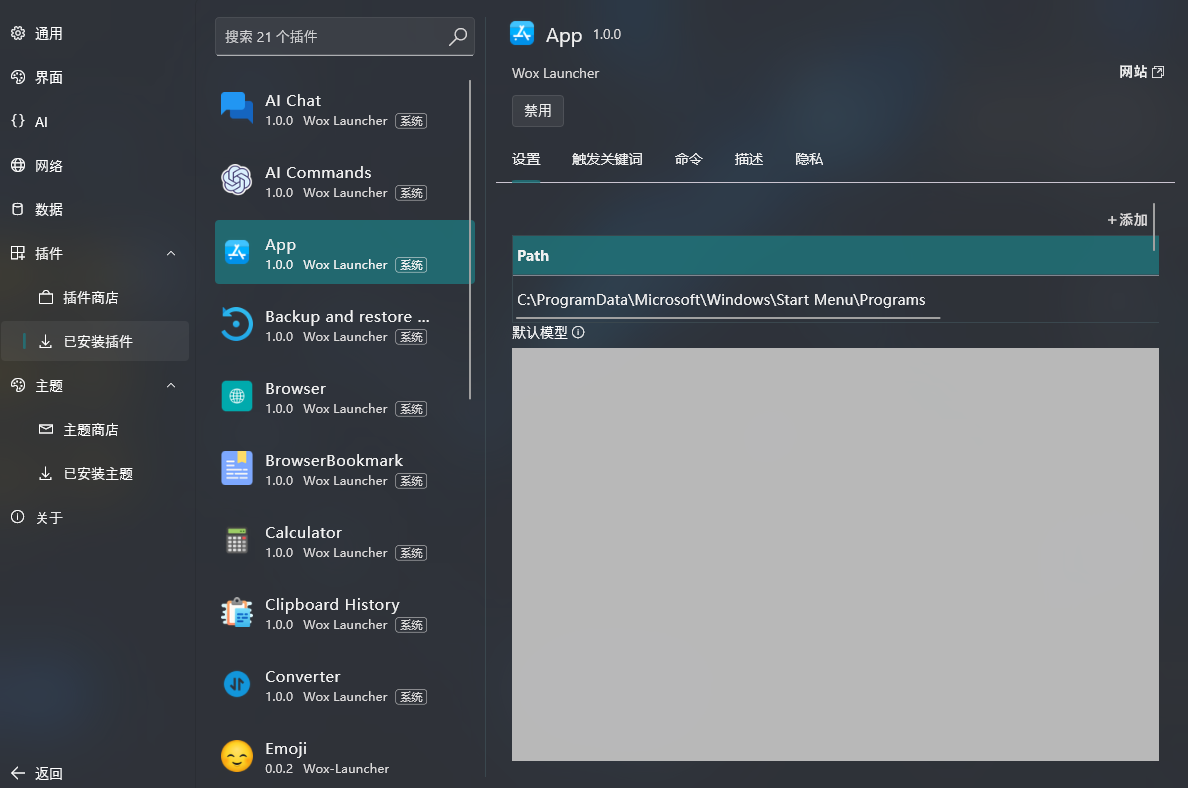Viewport: 1188px width, 788px height.
Task: Open the 隐私 tab
Action: click(x=809, y=160)
